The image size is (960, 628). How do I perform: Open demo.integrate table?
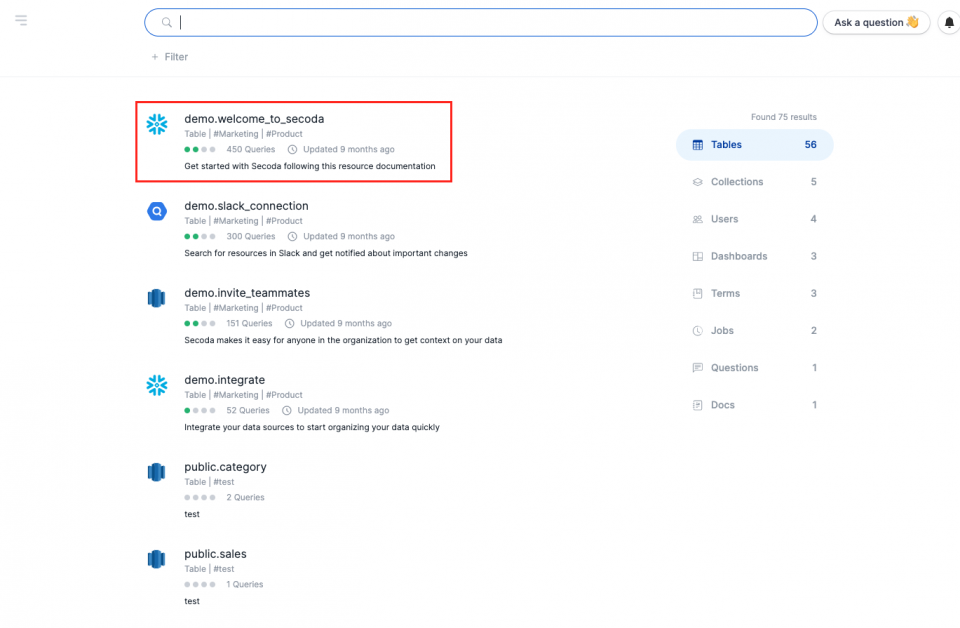(x=225, y=380)
